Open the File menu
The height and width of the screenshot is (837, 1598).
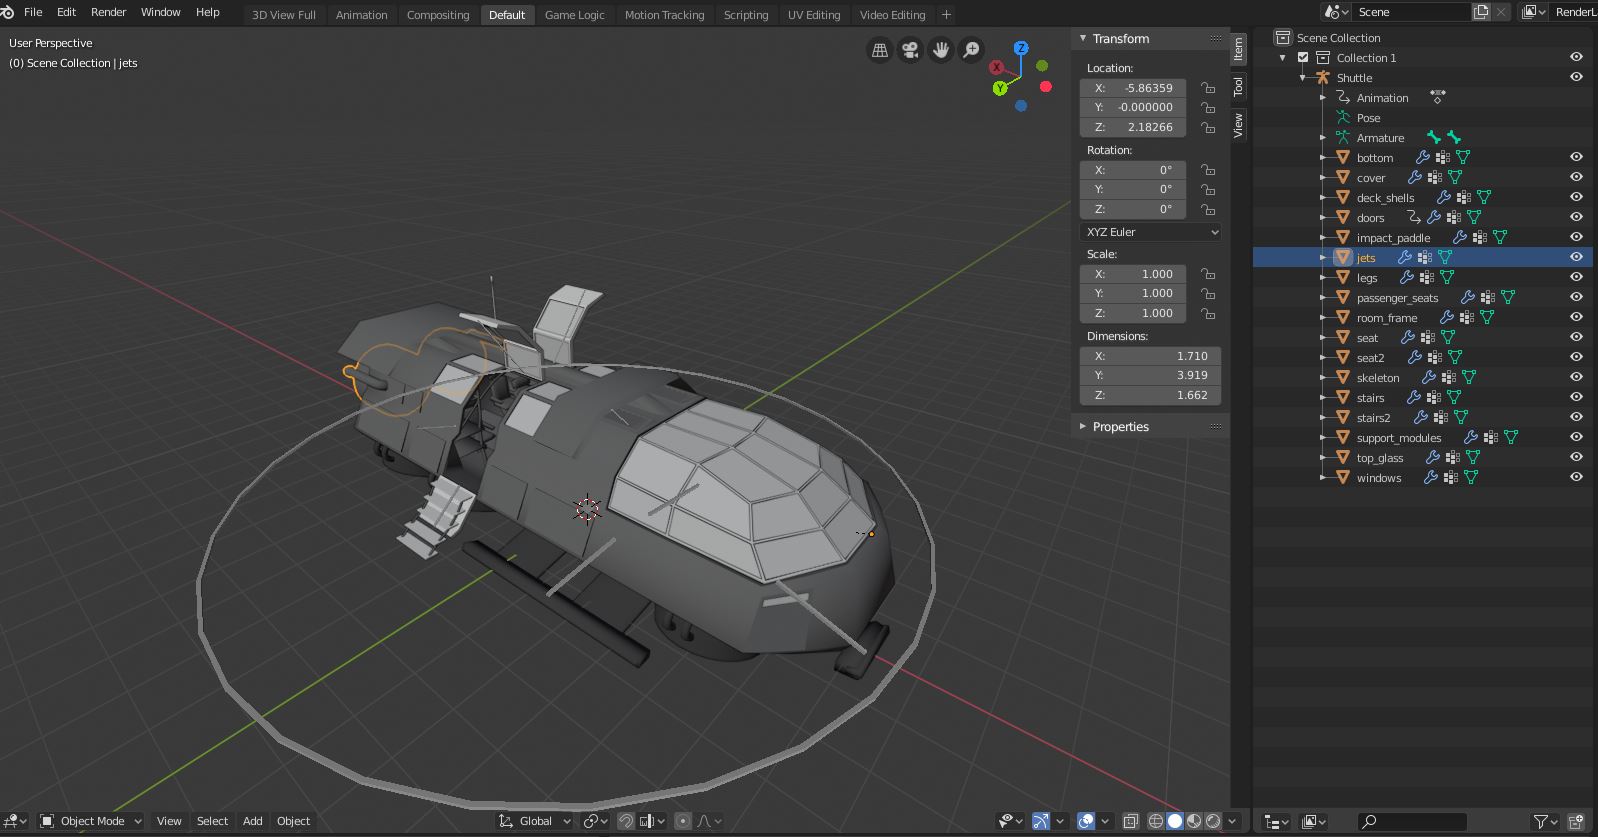[33, 12]
